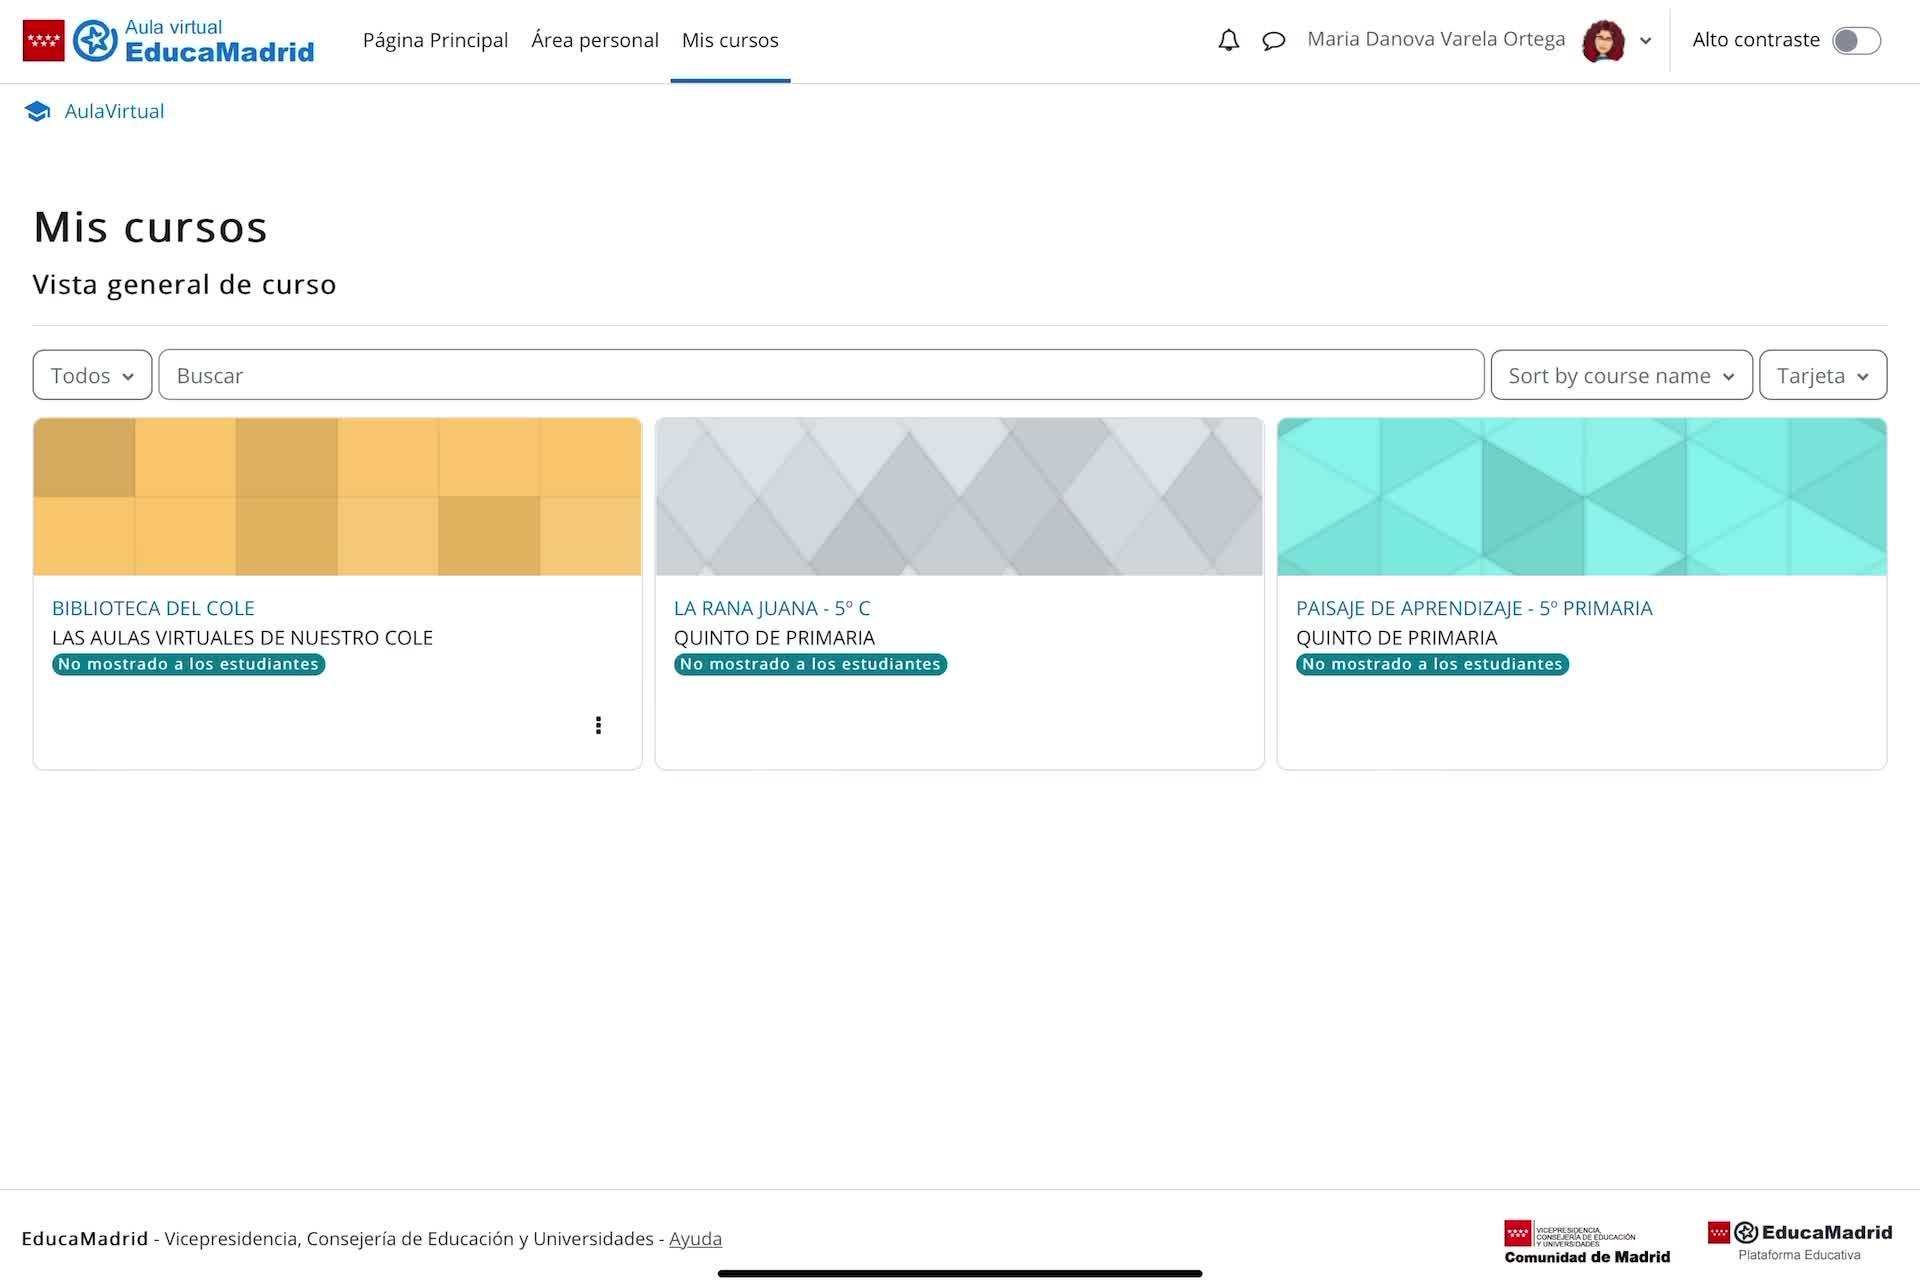The image size is (1920, 1288).
Task: Open the BIBLIOTECA DEL COLE course link
Action: tap(153, 608)
